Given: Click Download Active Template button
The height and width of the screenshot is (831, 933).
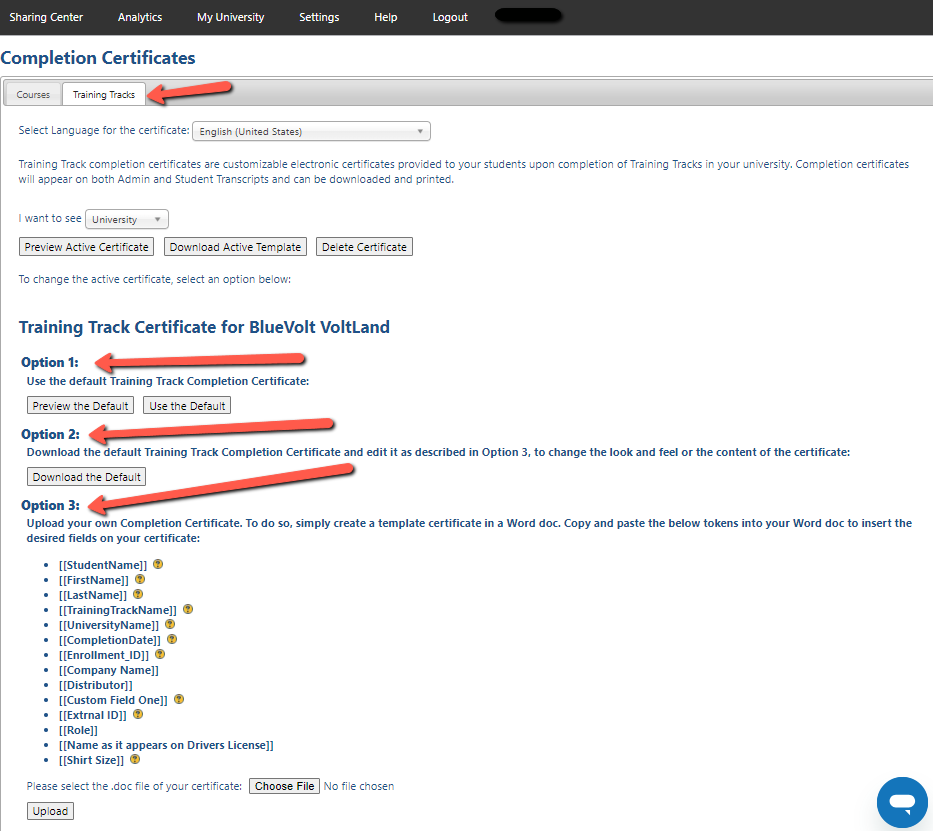Looking at the screenshot, I should (235, 247).
